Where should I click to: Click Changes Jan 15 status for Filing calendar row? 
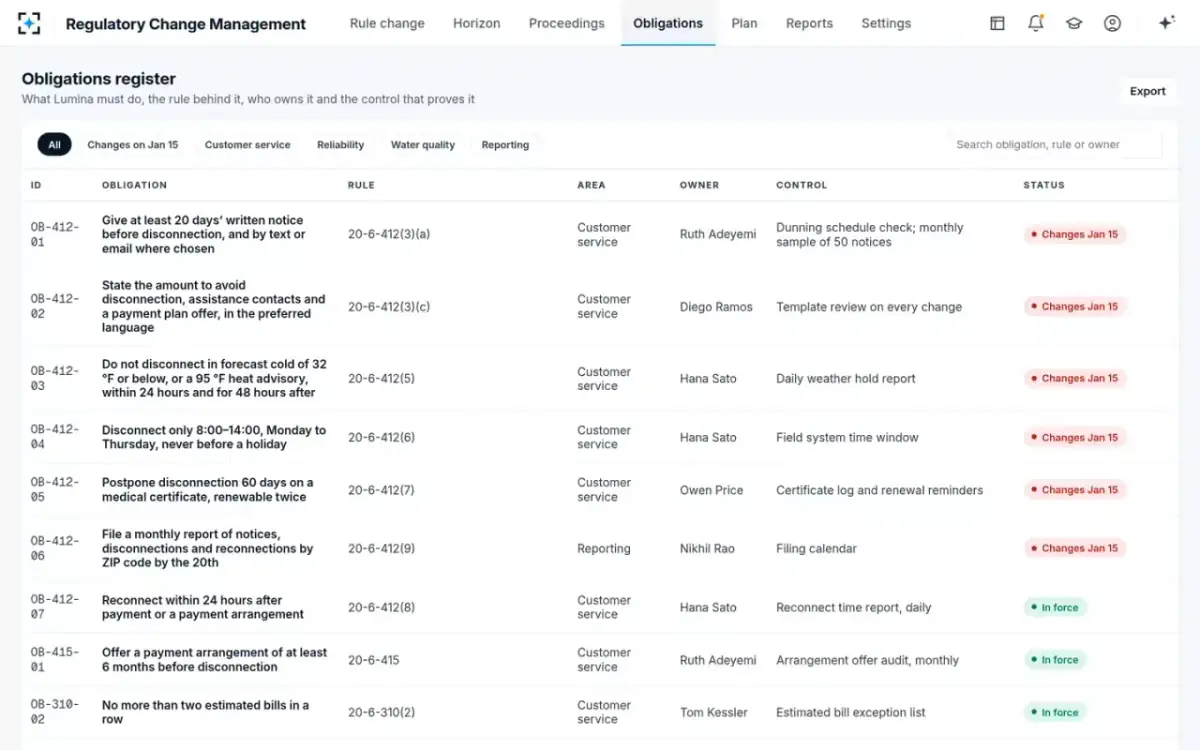tap(1075, 548)
